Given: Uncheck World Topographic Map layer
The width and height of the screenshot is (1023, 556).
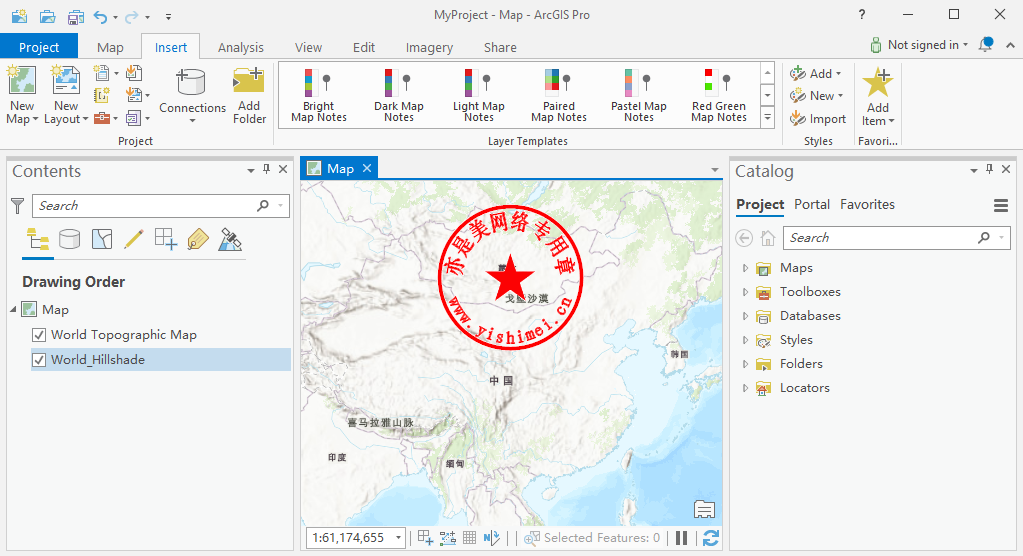Looking at the screenshot, I should pyautogui.click(x=39, y=335).
